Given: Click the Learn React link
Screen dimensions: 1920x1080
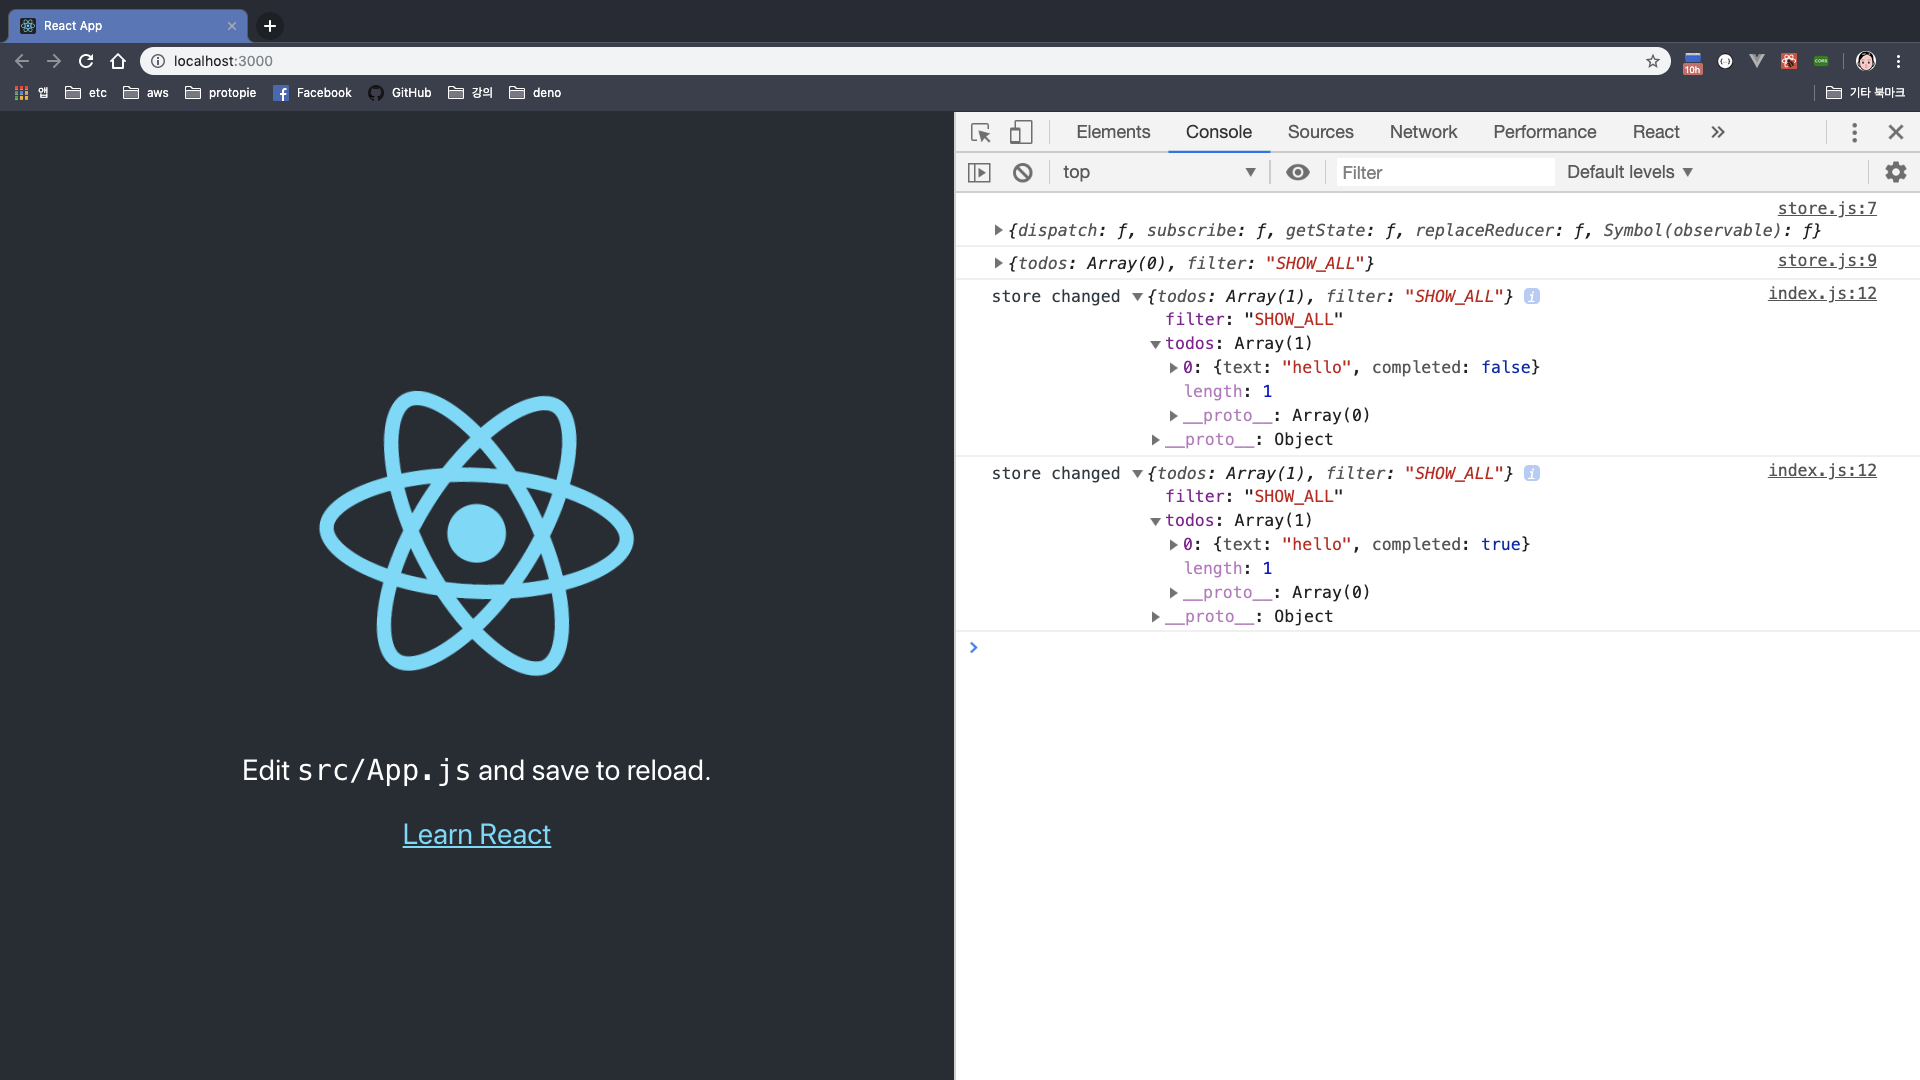Looking at the screenshot, I should tap(476, 834).
